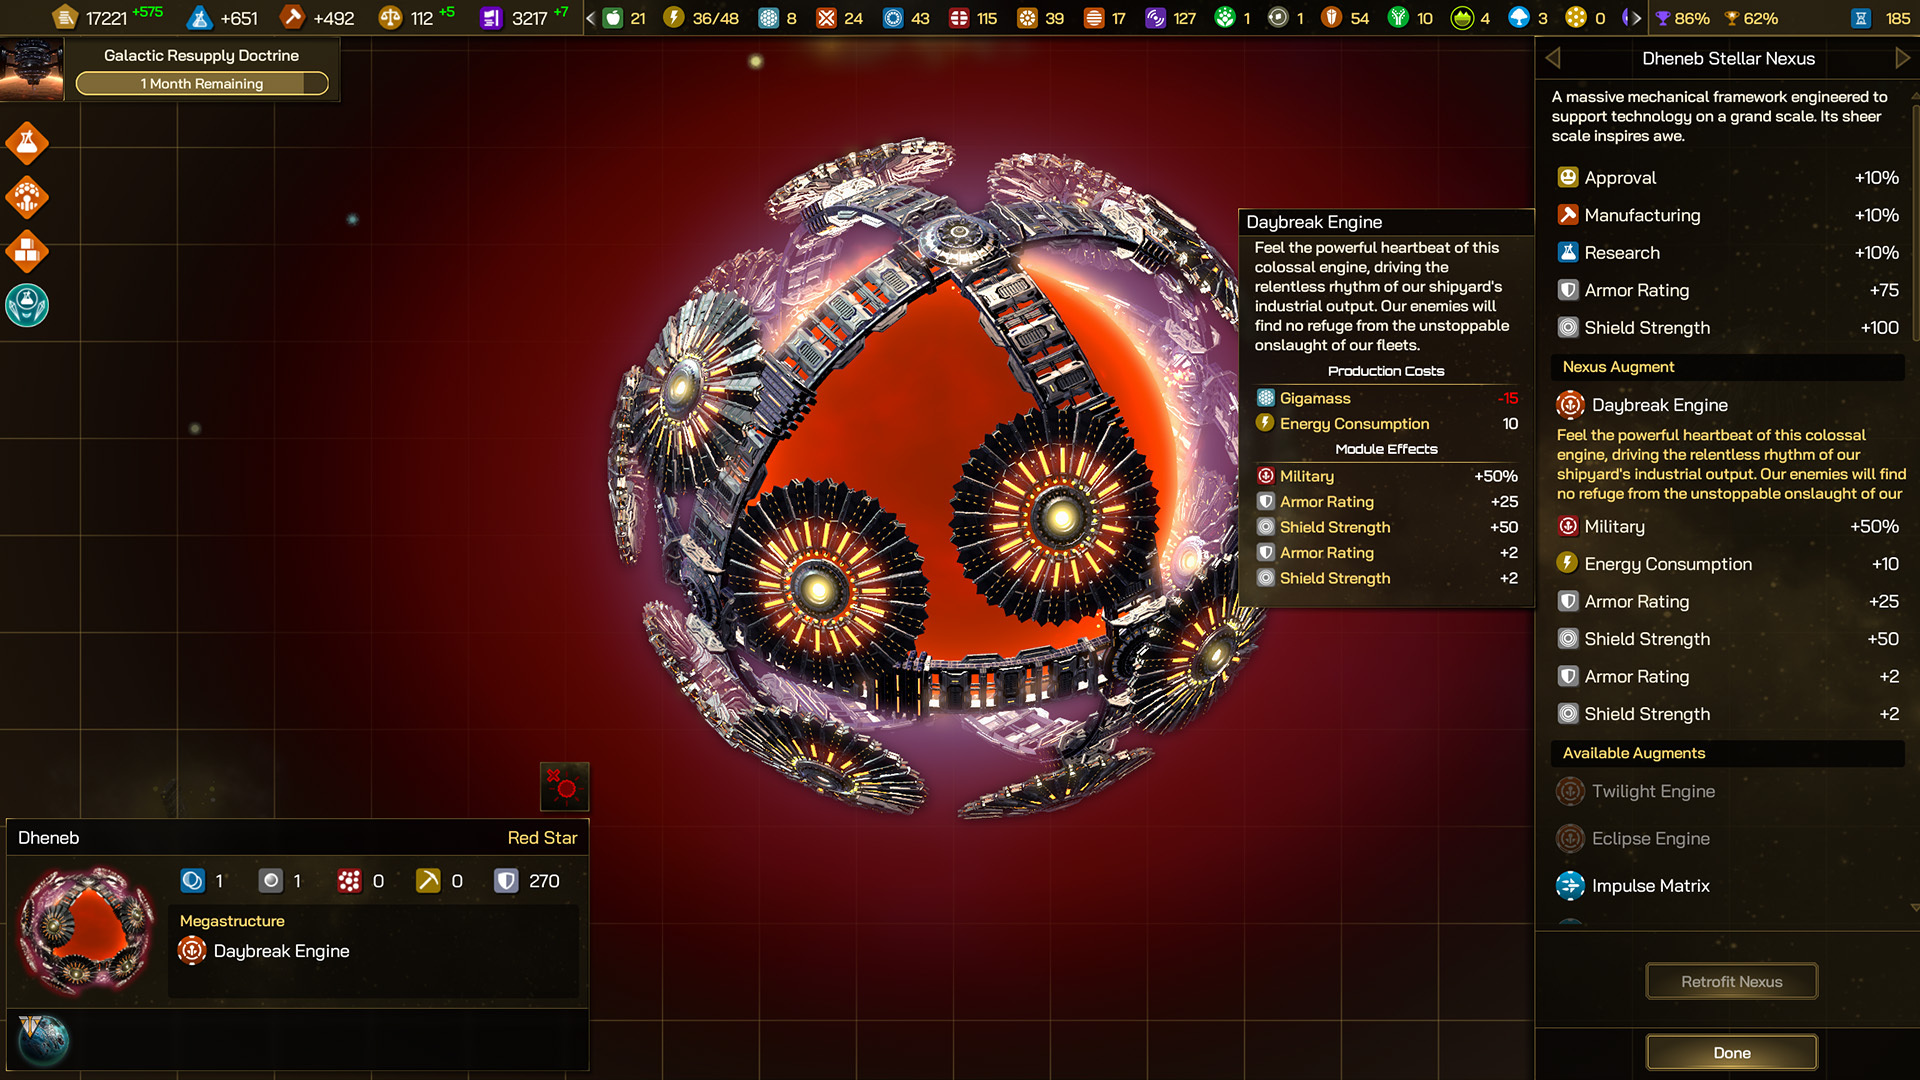Click the Armor Rating +75 stat row
The width and height of the screenshot is (1920, 1080).
pos(1727,290)
